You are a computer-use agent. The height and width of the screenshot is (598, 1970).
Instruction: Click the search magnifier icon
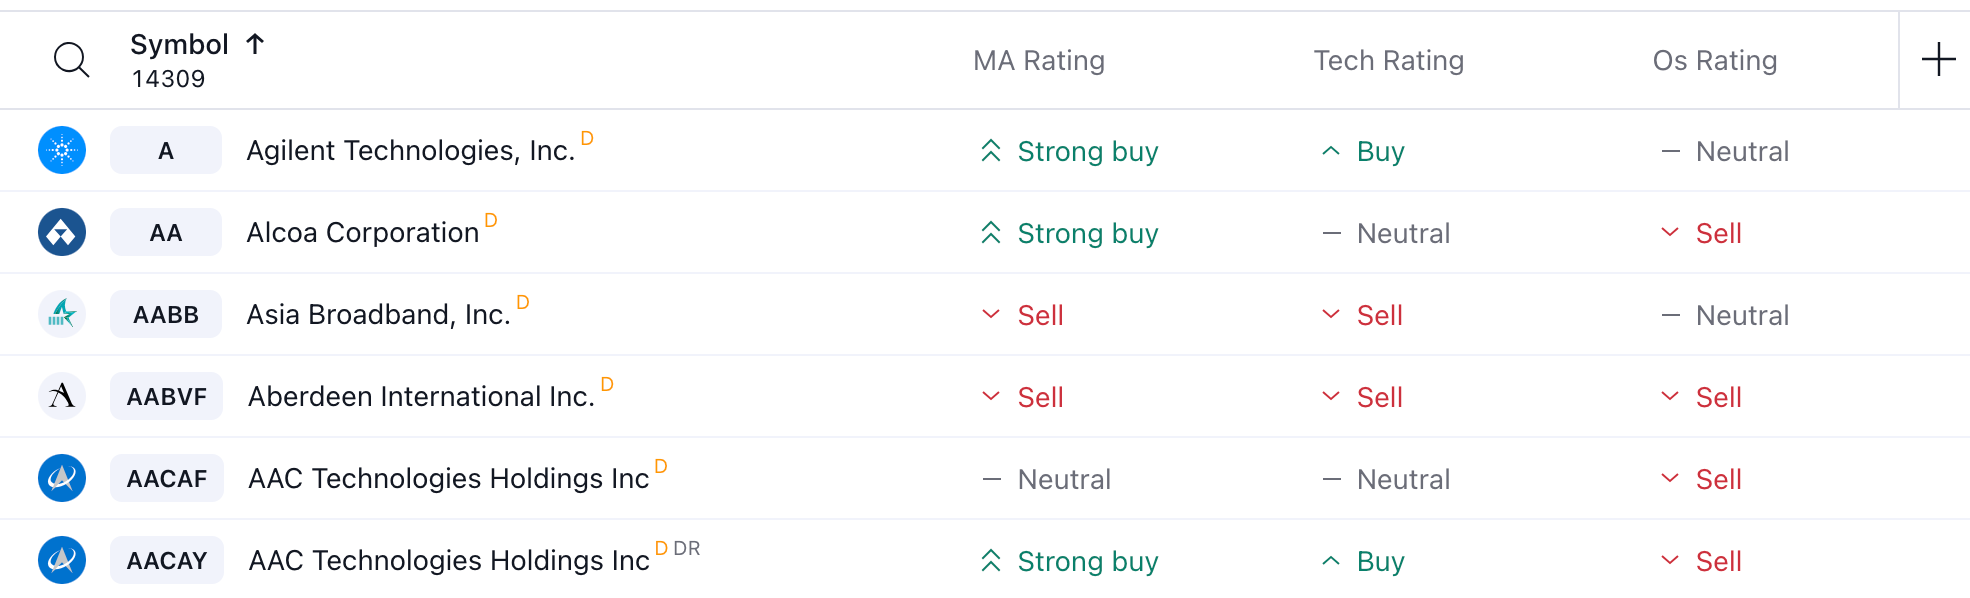71,60
